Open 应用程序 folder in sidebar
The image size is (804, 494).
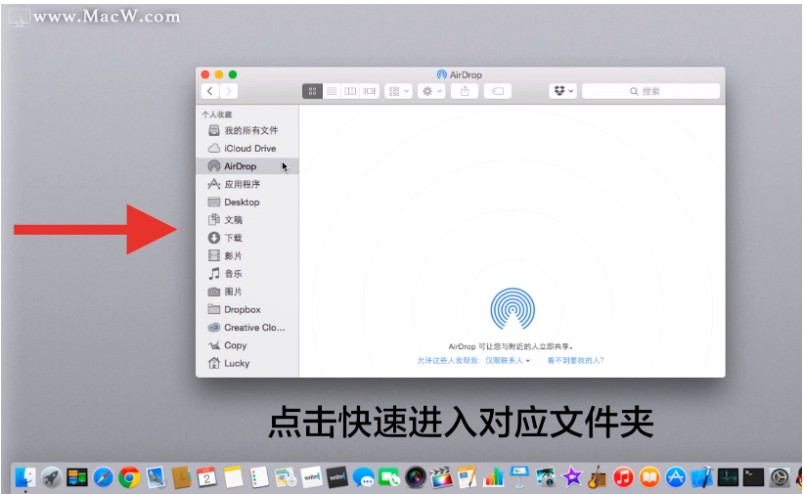point(247,184)
